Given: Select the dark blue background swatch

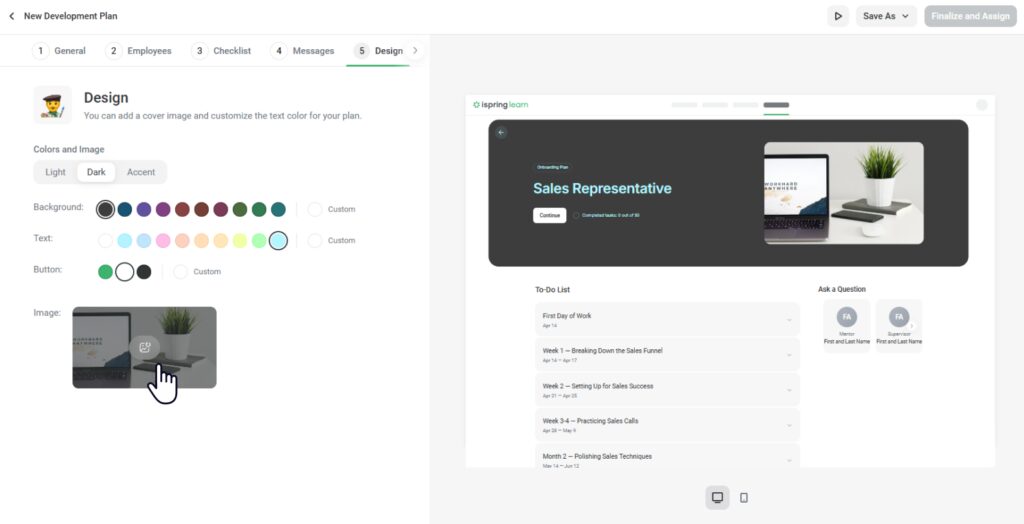Looking at the screenshot, I should click(125, 209).
